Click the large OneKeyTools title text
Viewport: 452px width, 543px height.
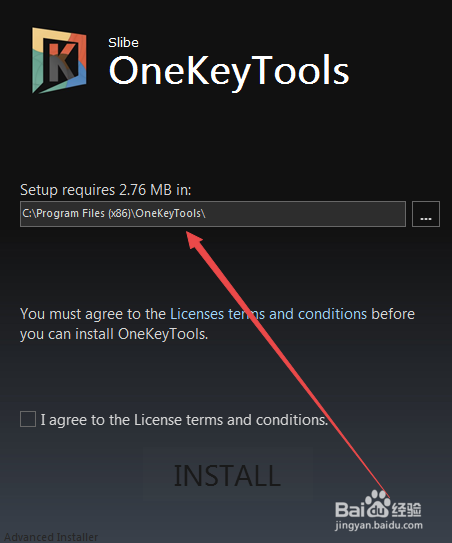pos(229,72)
